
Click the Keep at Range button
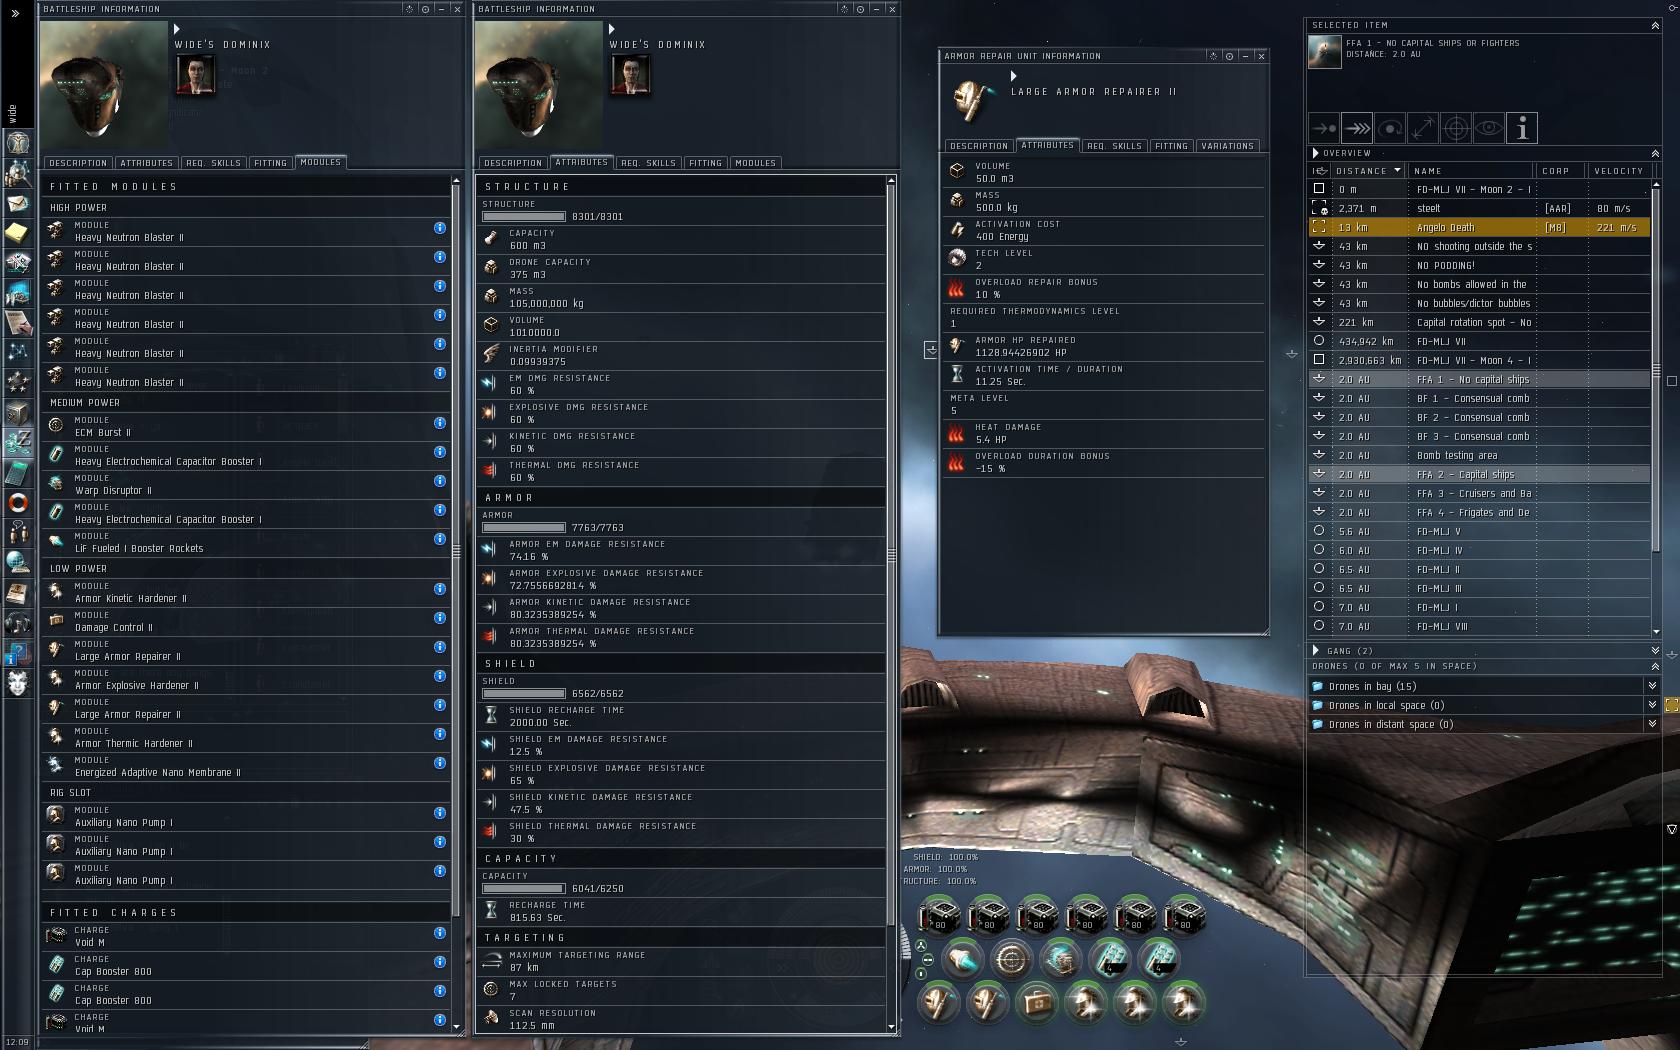[1423, 128]
